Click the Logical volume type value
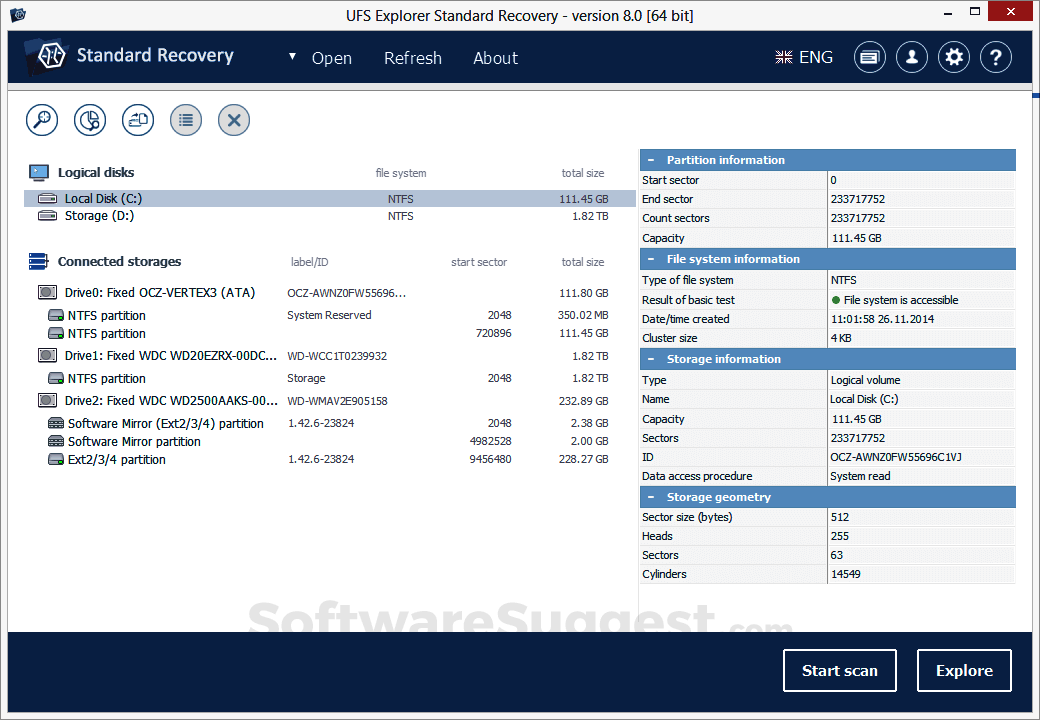Image resolution: width=1040 pixels, height=720 pixels. (x=865, y=380)
